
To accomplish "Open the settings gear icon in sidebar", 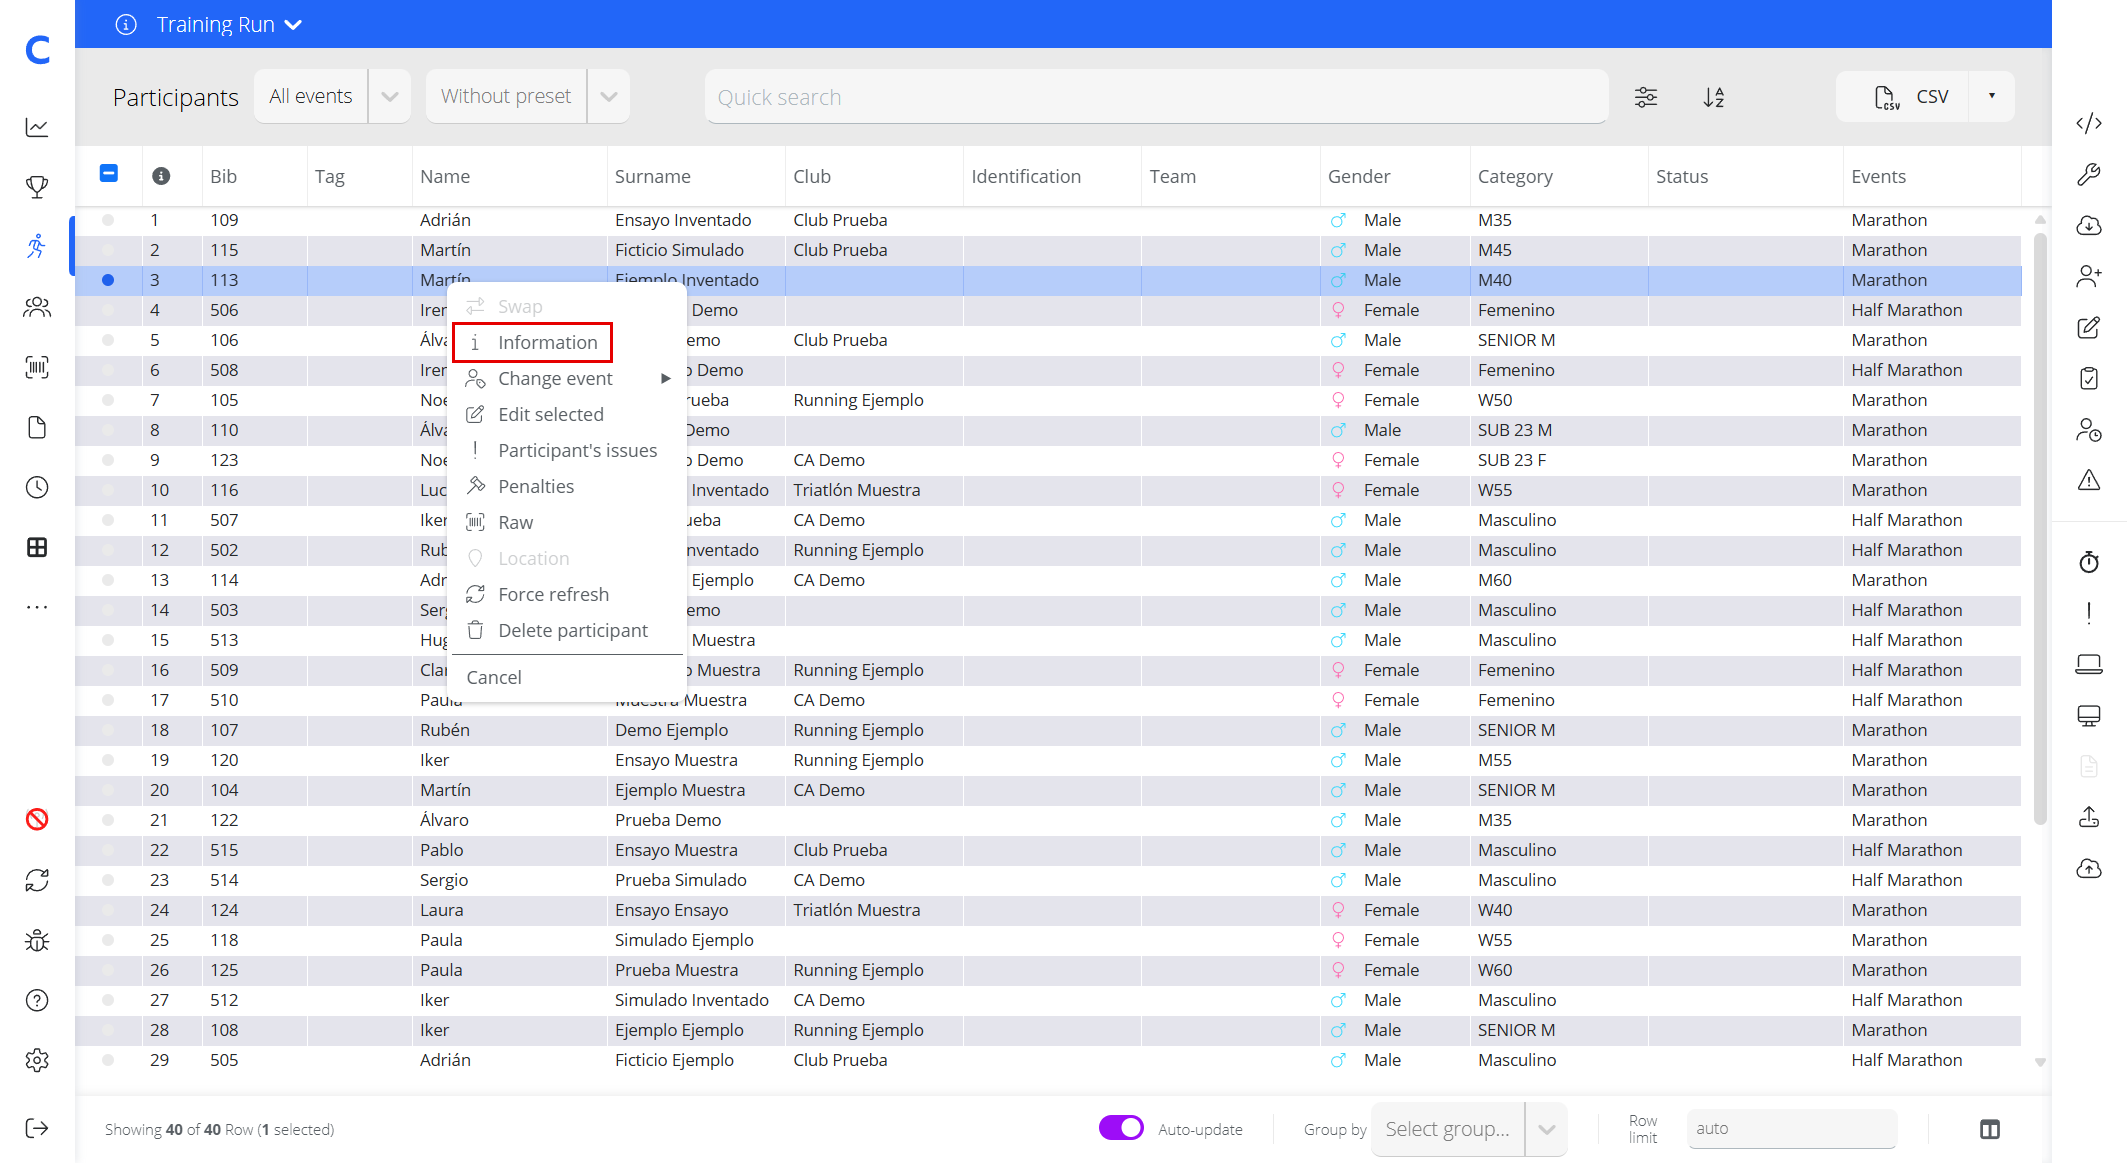I will (x=37, y=1060).
